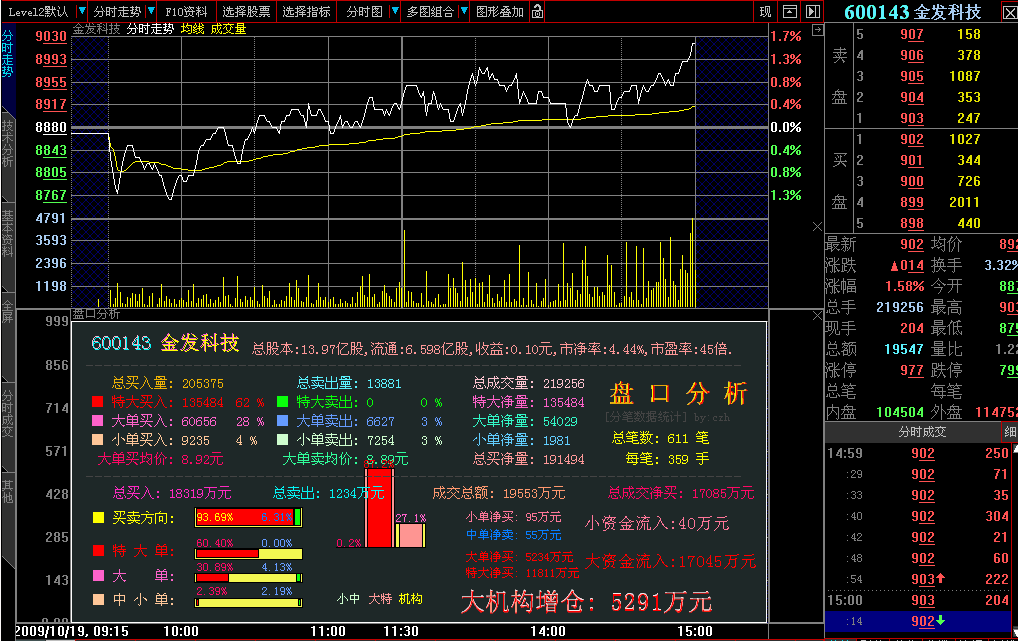Click the 大机构增仓: 5291万元 text
The width and height of the screenshot is (1018, 641).
tap(586, 602)
